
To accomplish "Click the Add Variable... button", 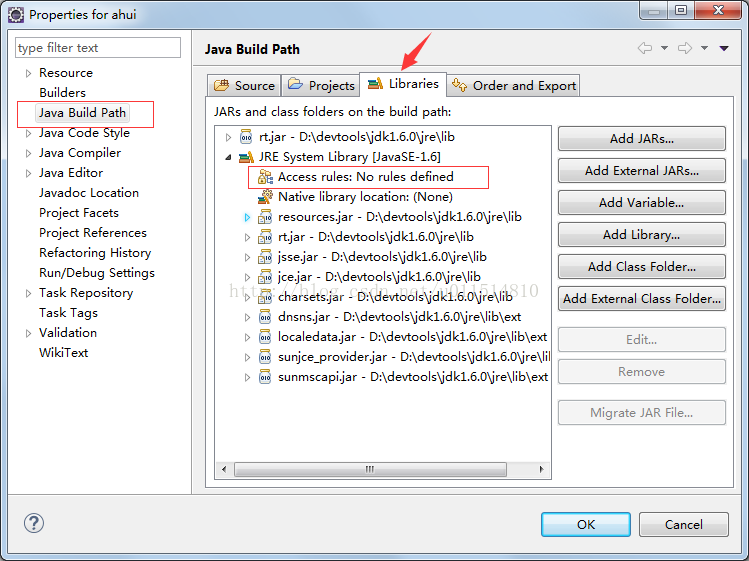I will click(642, 203).
